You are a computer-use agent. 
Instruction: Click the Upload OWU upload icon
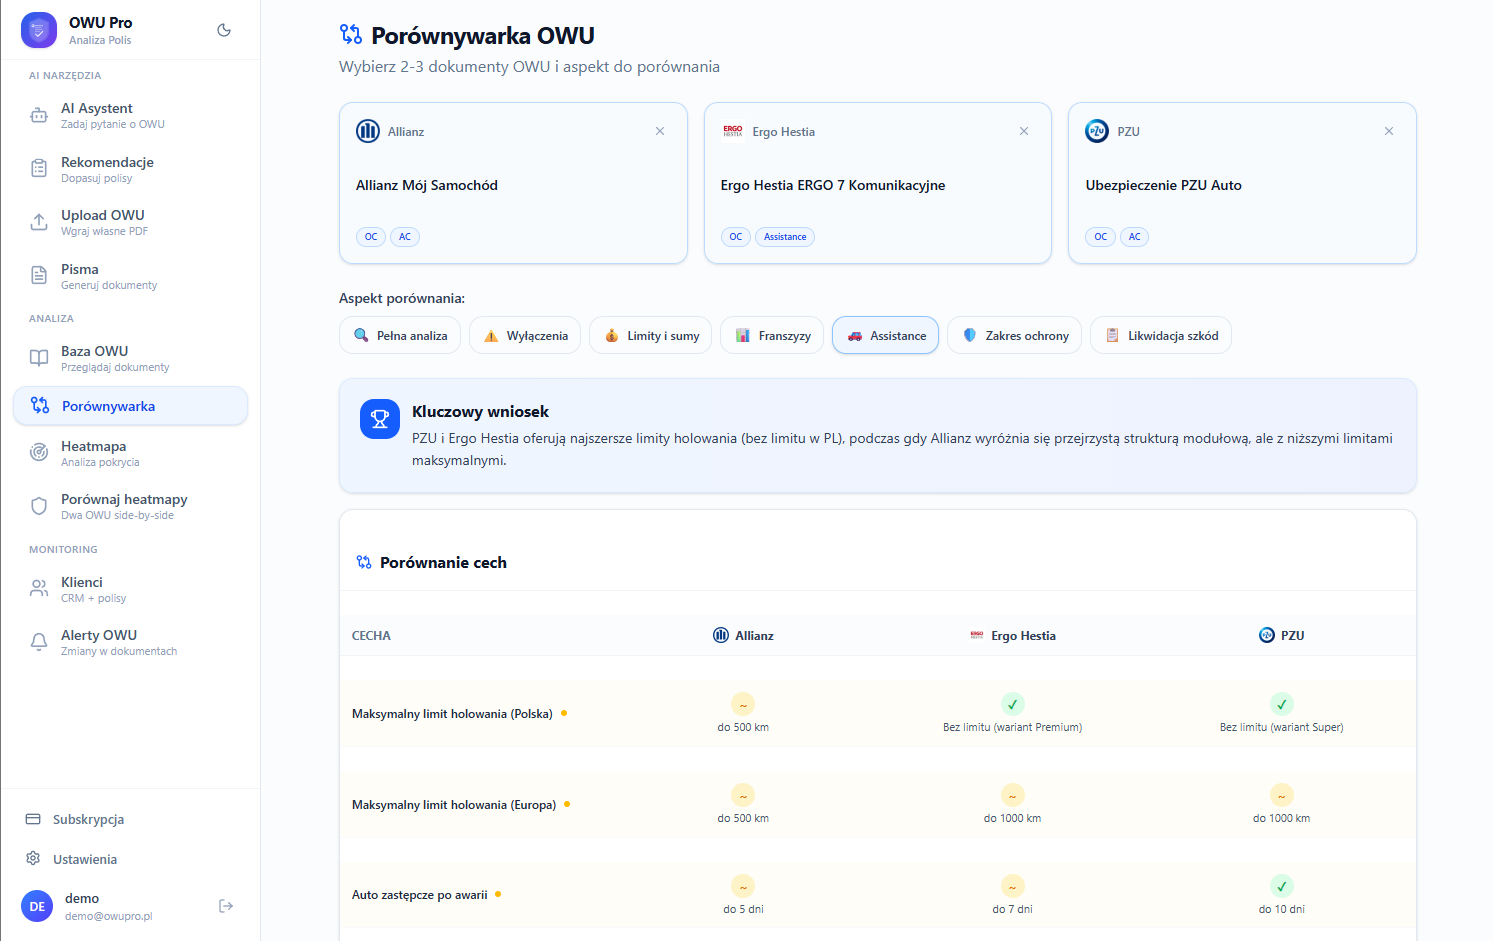coord(38,221)
